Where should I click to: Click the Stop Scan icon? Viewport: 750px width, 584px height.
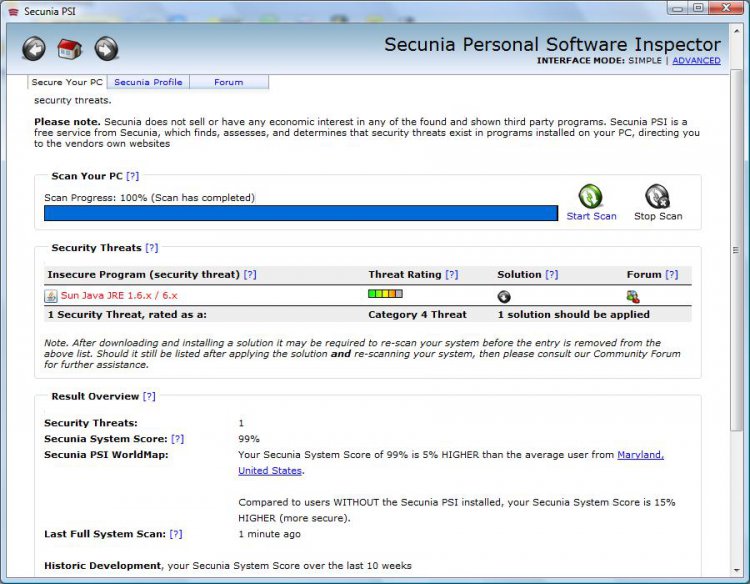658,196
